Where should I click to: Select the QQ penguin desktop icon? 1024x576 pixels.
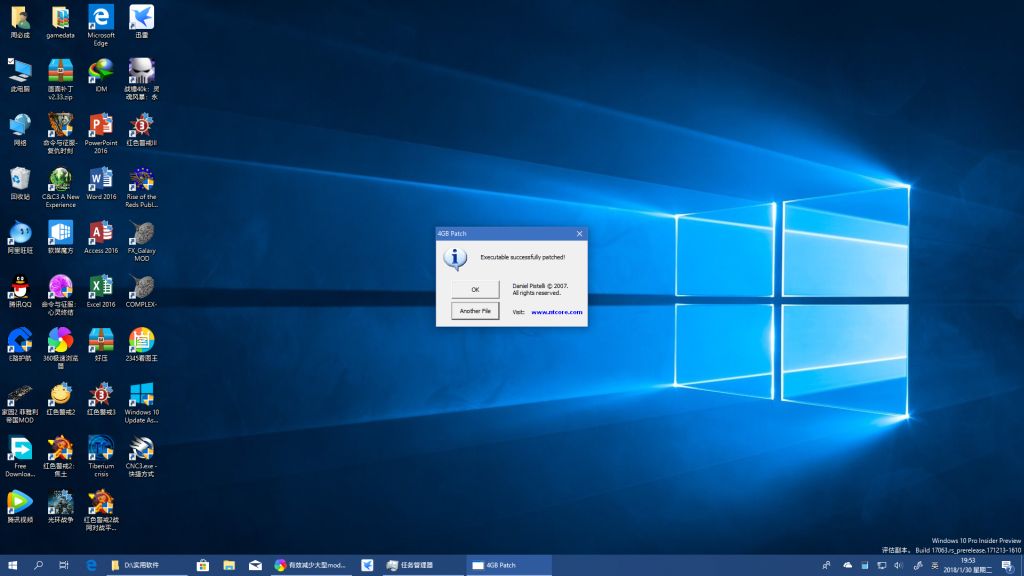point(20,291)
